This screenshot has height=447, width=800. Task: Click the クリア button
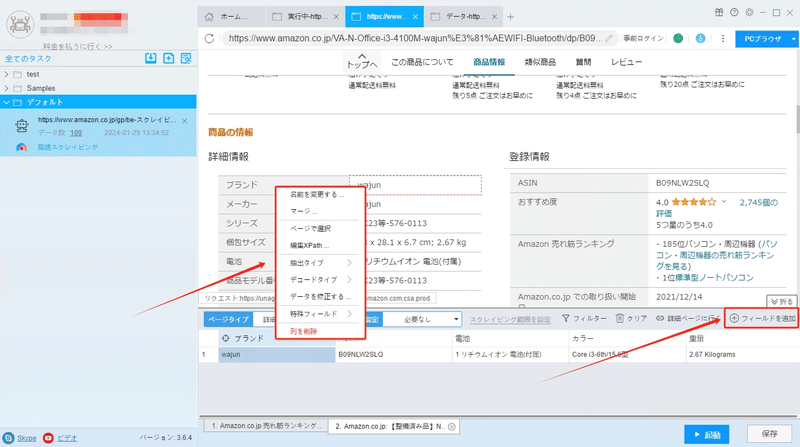[631, 318]
